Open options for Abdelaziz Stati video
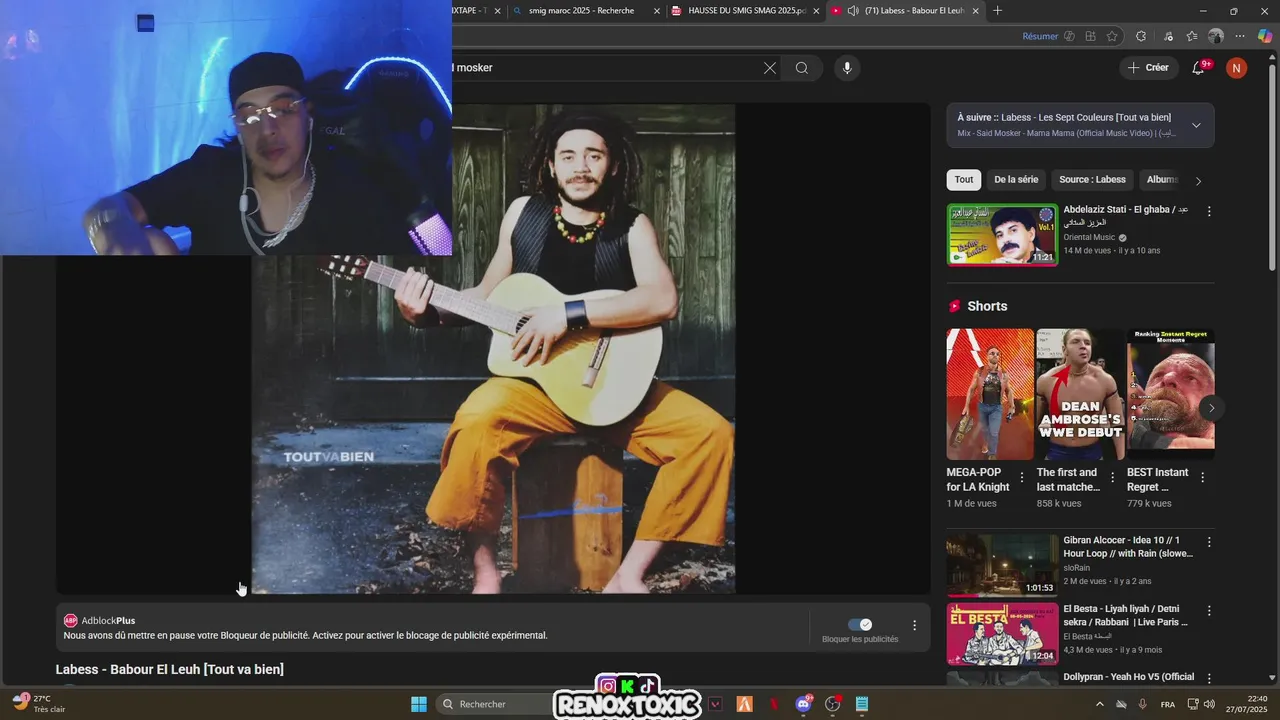The image size is (1280, 720). 1209,212
